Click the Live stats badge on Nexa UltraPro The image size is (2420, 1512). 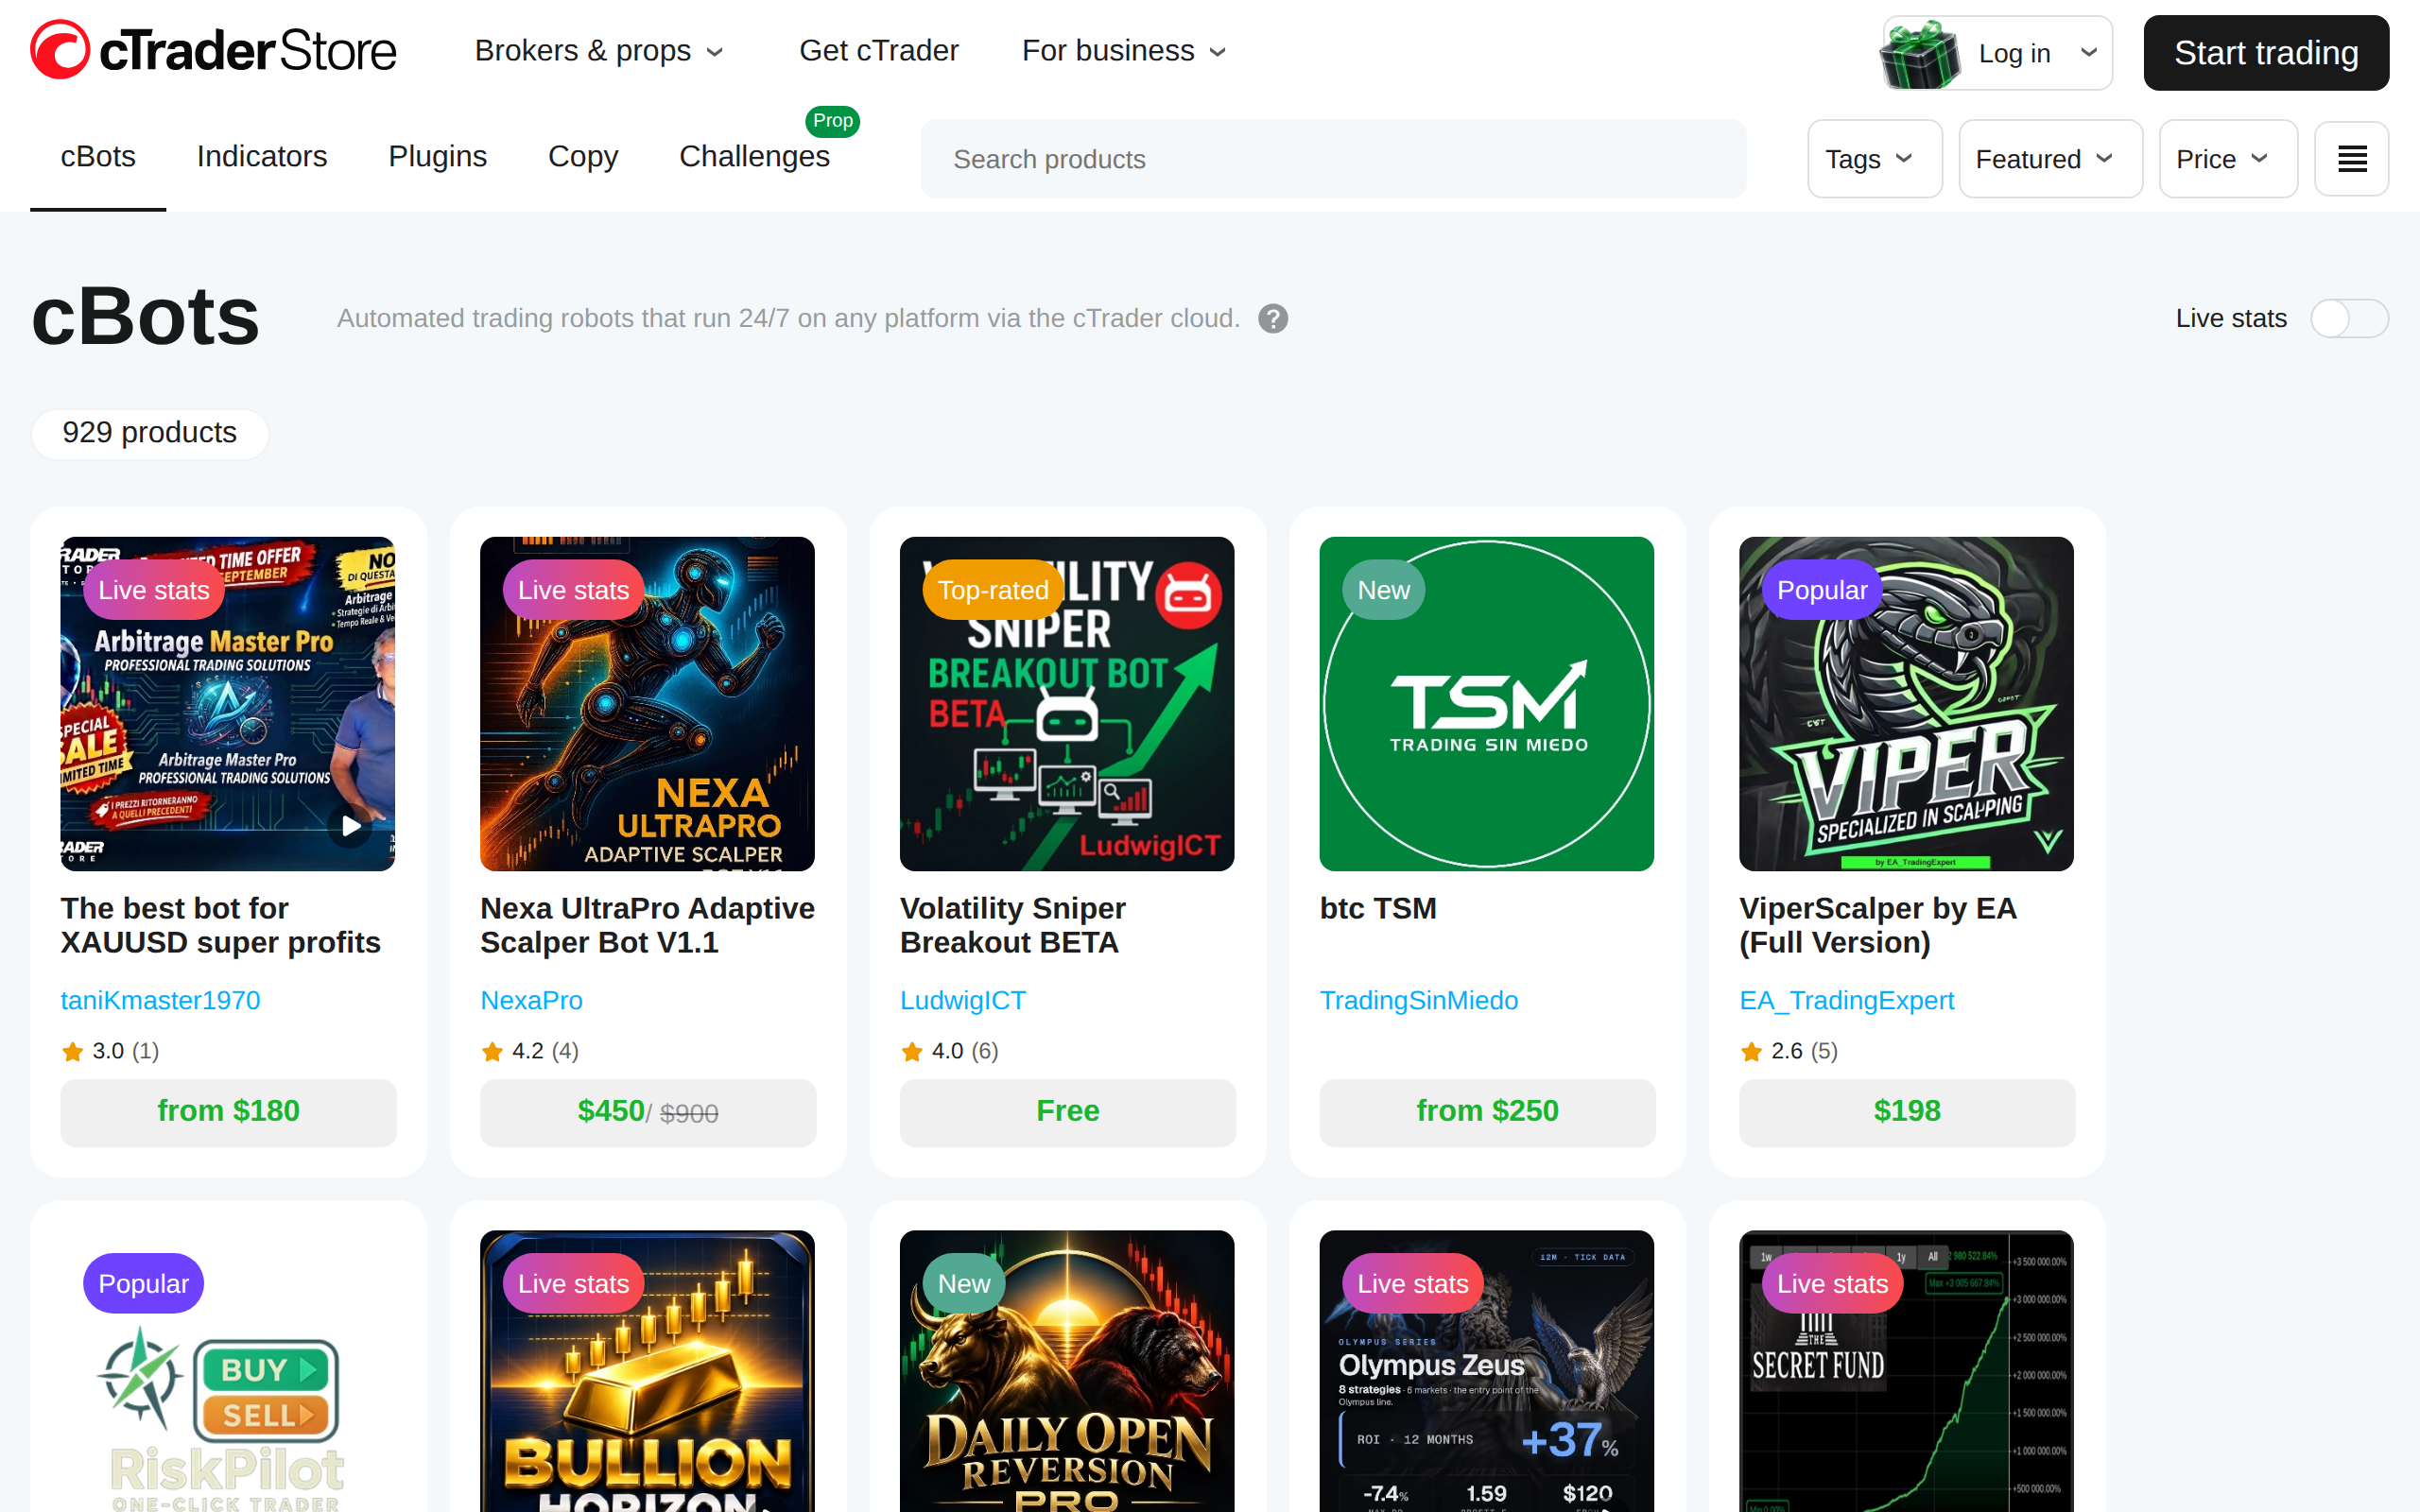pos(573,590)
